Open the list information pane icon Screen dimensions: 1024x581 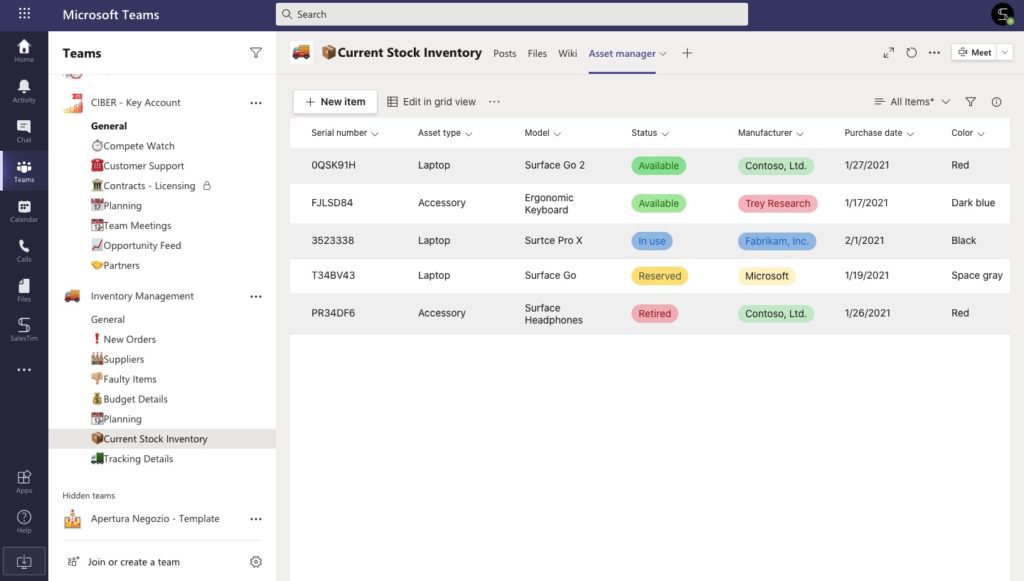997,102
